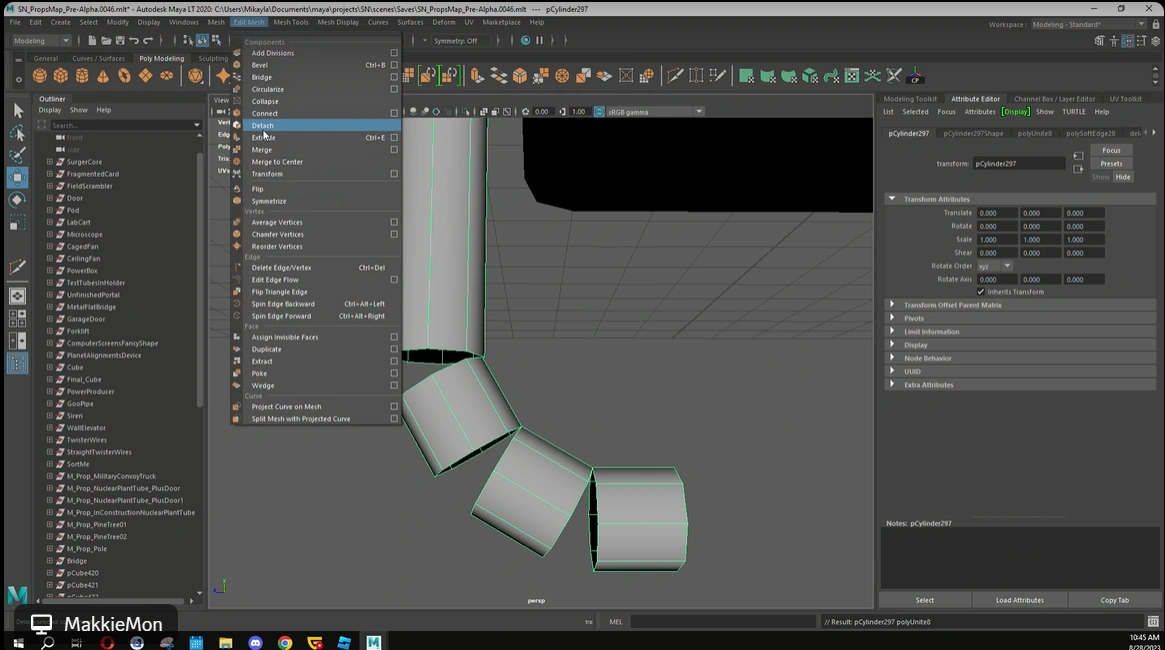Expand the SurgerCore outliner node

point(50,162)
